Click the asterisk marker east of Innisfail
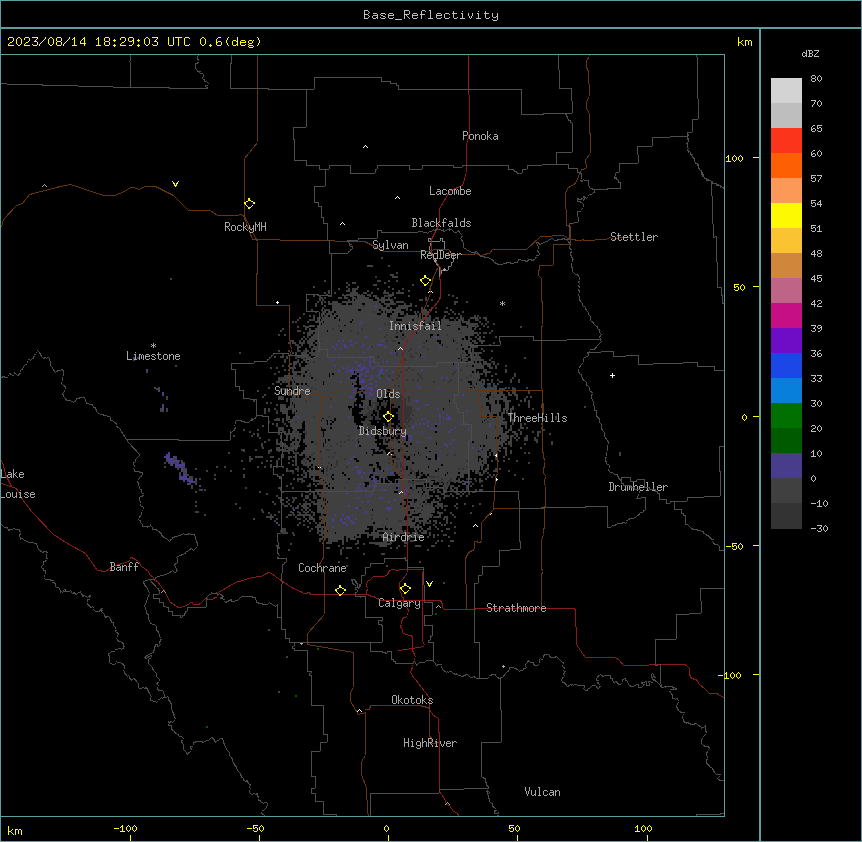The width and height of the screenshot is (862, 842). tap(502, 303)
